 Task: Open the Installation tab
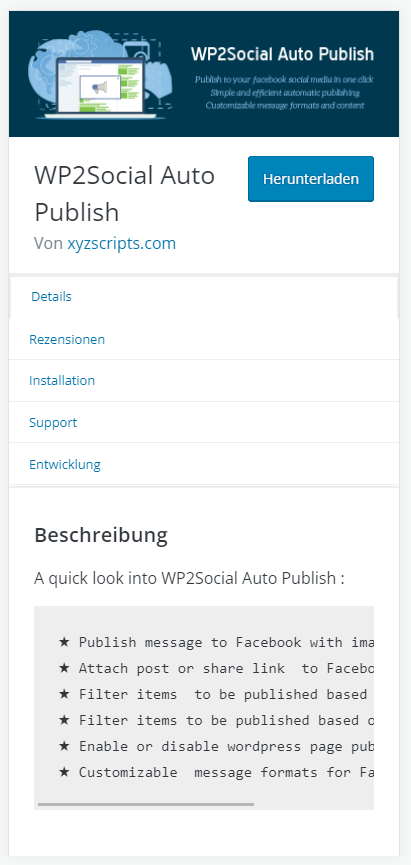point(62,380)
